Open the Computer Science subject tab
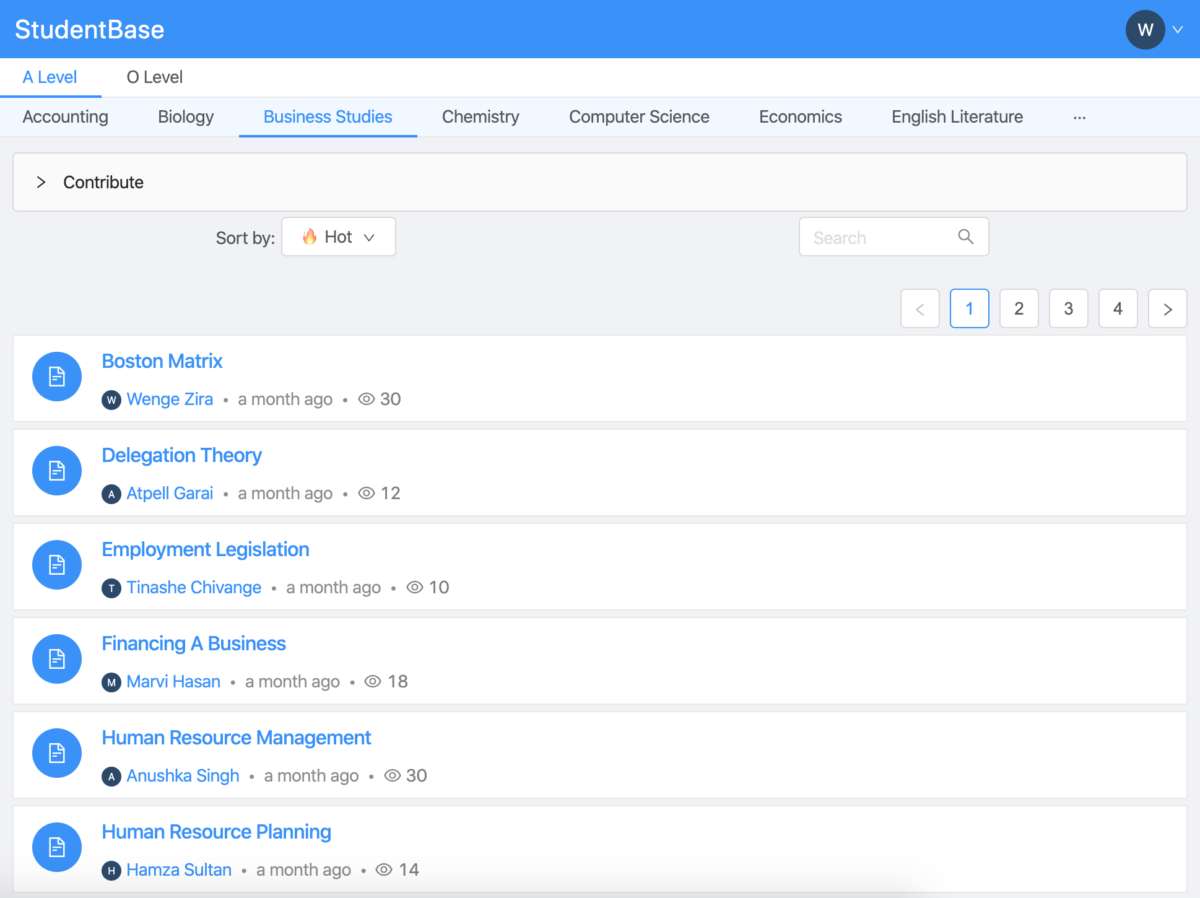 pos(639,117)
